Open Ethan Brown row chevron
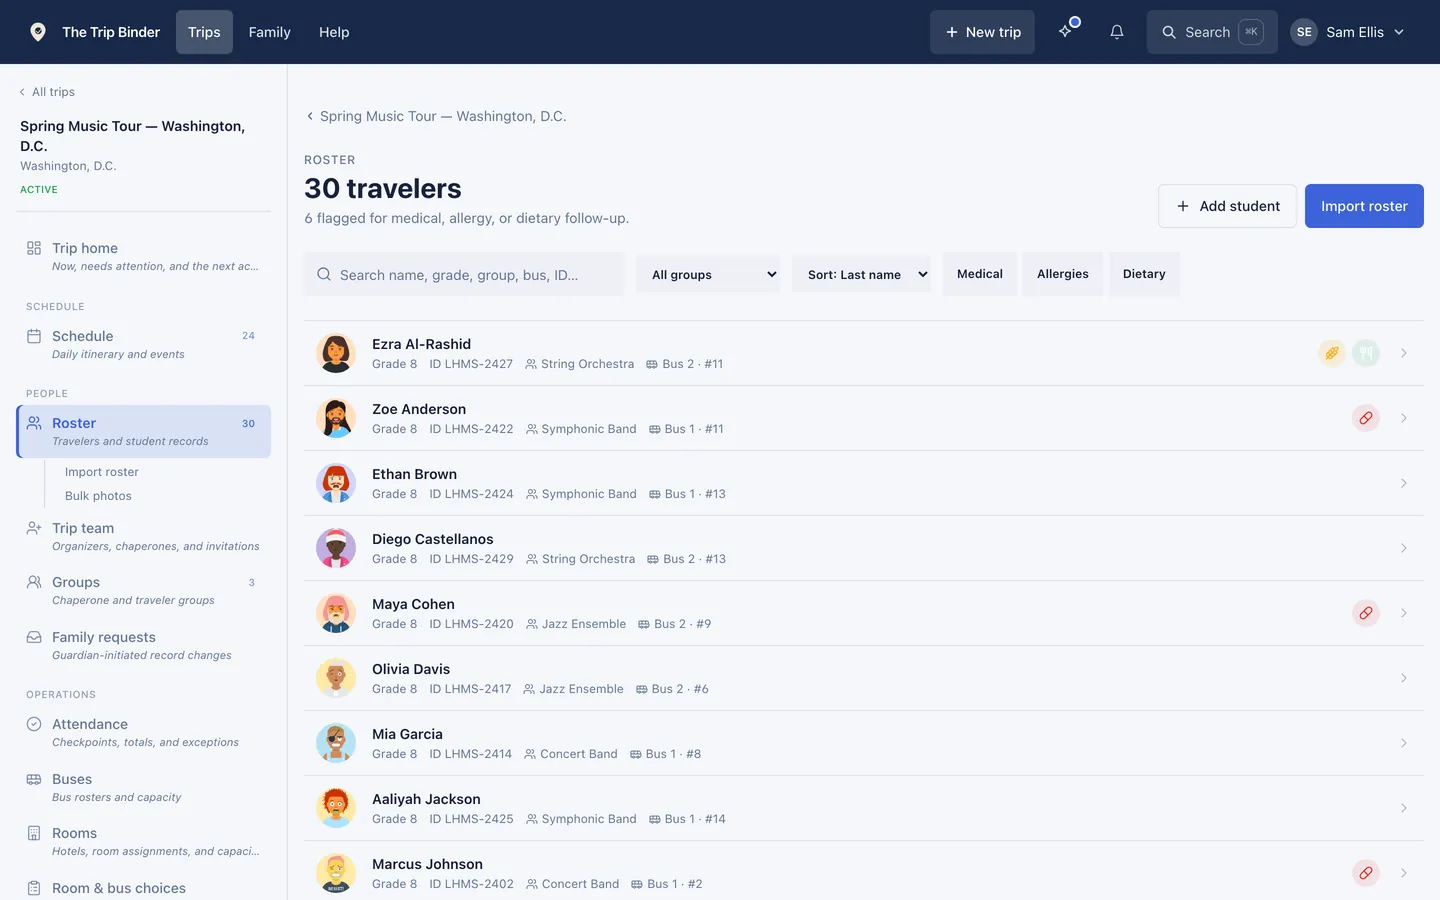This screenshot has width=1440, height=900. pyautogui.click(x=1404, y=483)
